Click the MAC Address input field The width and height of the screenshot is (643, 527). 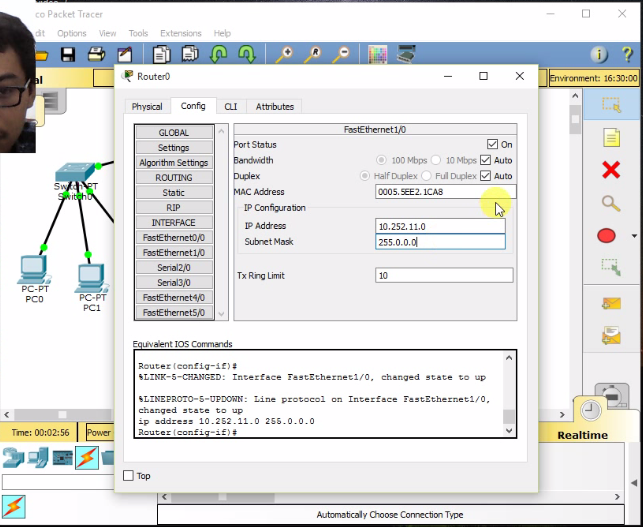445,192
